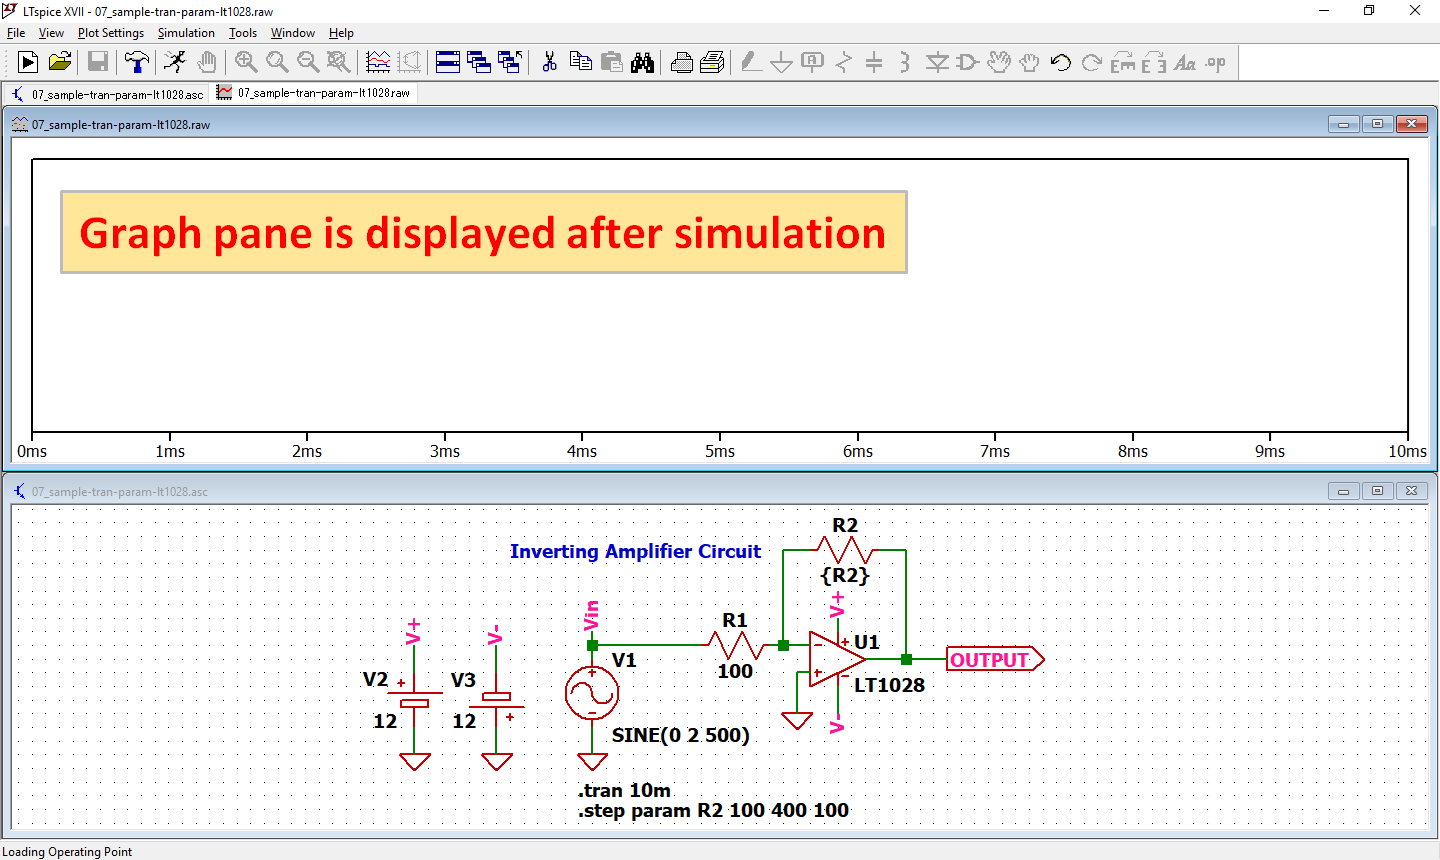Viewport: 1440px width, 860px height.
Task: Place a resistor with the resistor icon
Action: [844, 62]
